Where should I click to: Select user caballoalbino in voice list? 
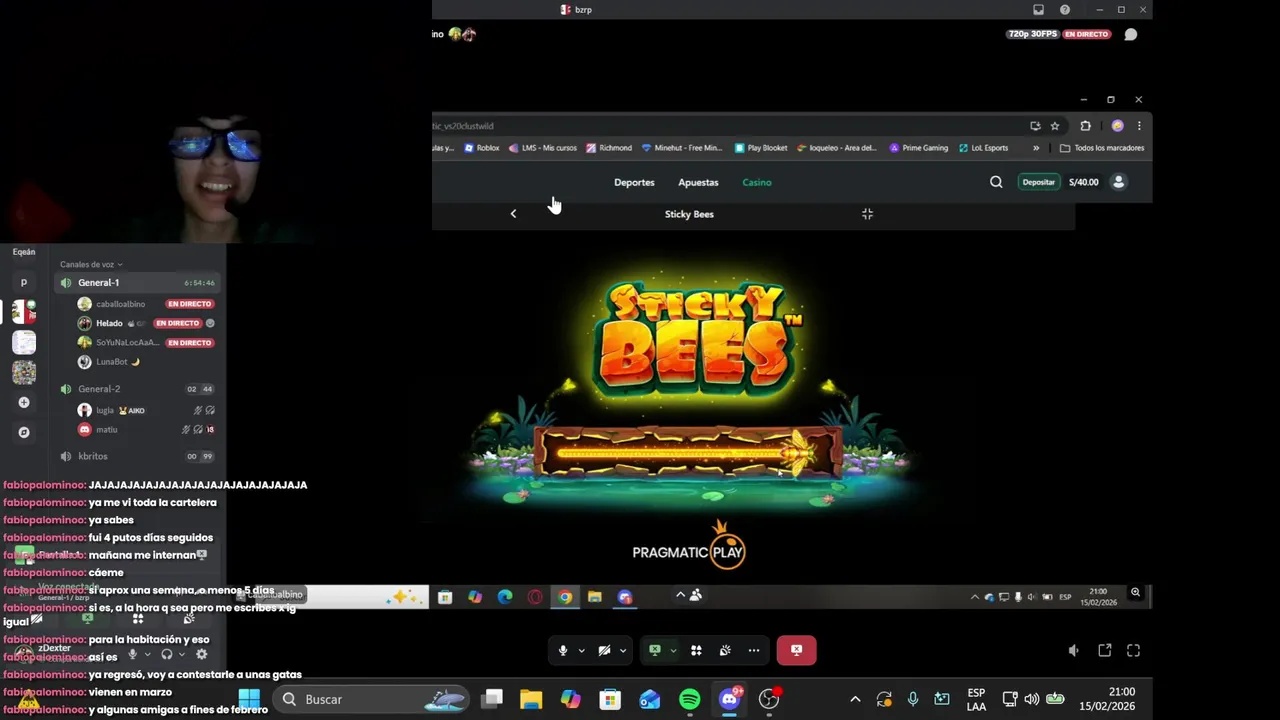(120, 304)
